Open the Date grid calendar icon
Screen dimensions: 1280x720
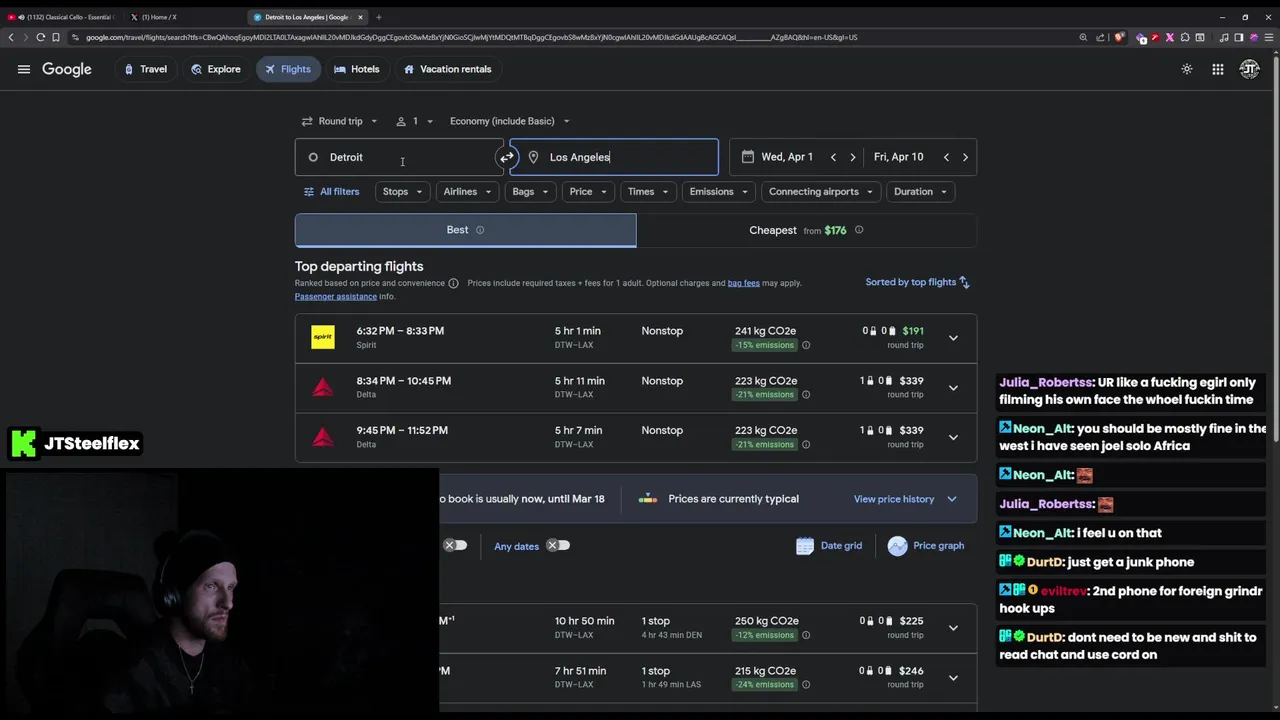tap(805, 546)
